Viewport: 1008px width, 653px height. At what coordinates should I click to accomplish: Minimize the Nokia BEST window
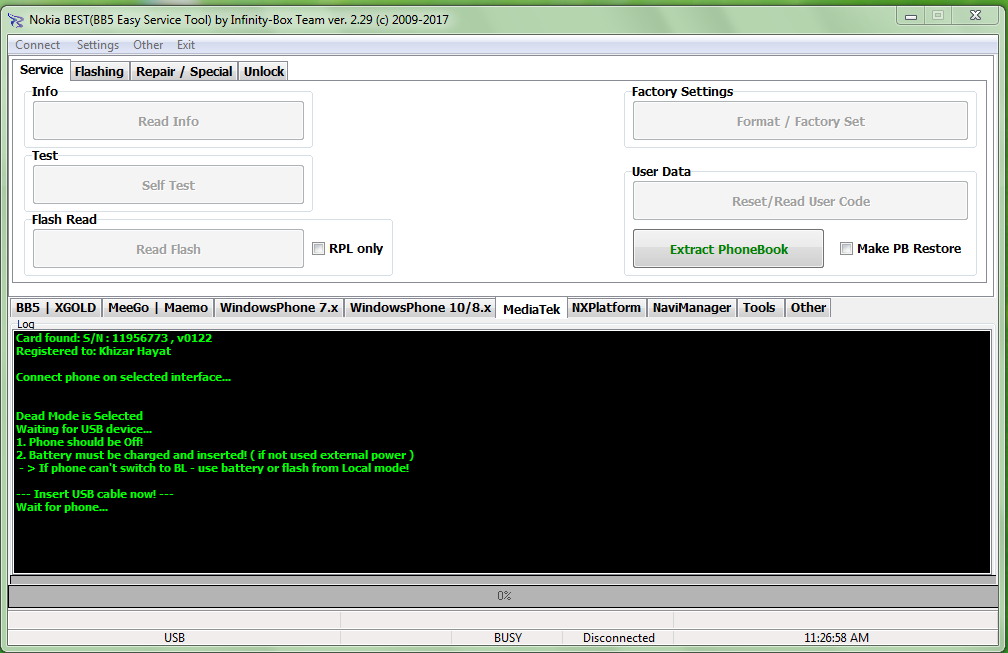pos(911,16)
